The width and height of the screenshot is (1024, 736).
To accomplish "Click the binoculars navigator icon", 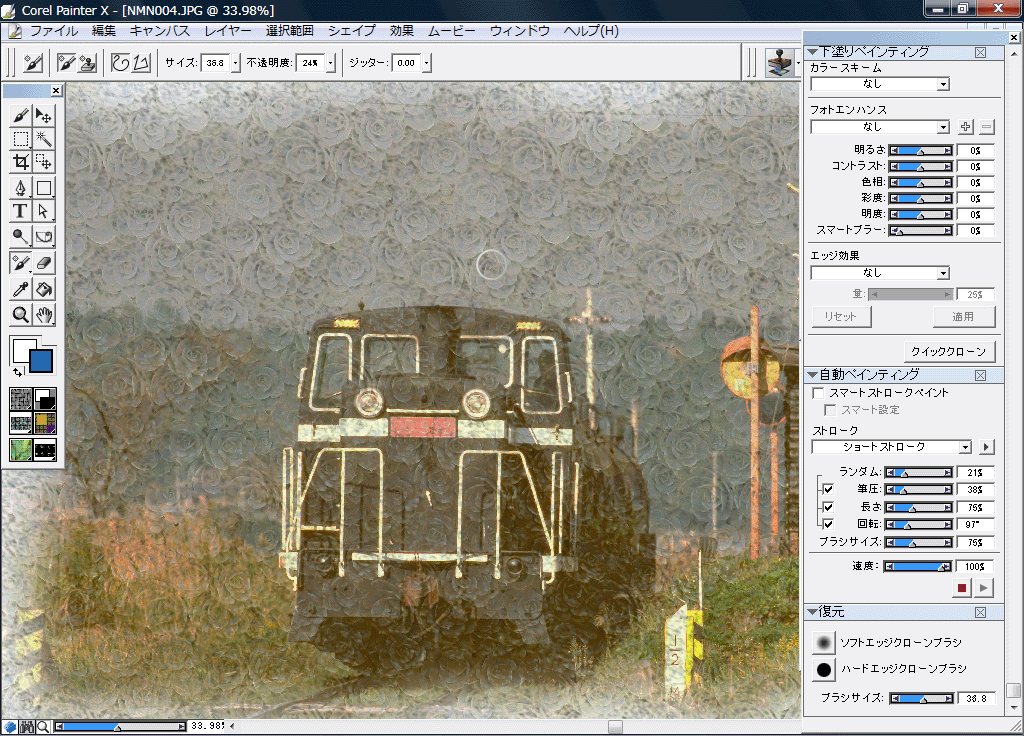I will point(27,726).
